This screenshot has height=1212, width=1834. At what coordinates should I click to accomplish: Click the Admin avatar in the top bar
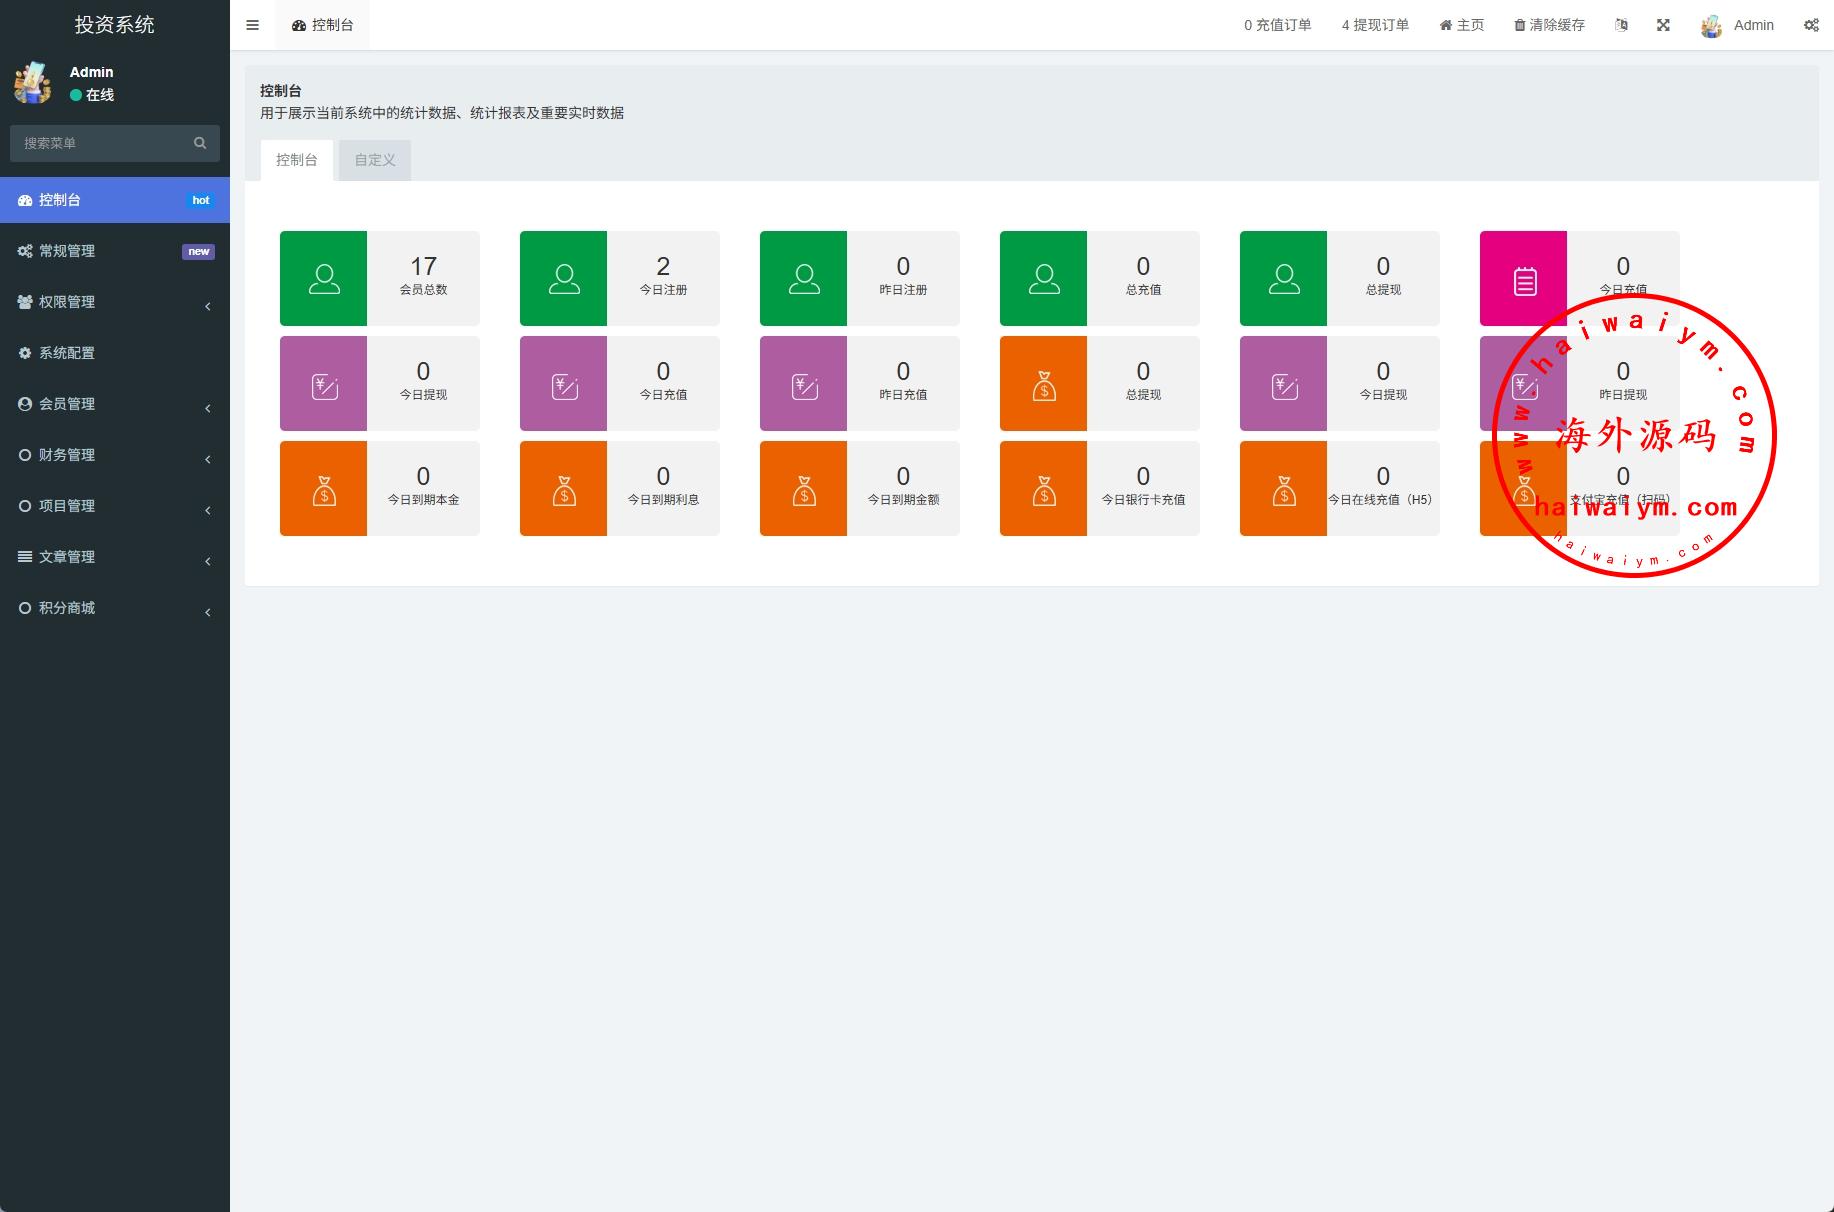pyautogui.click(x=1711, y=26)
